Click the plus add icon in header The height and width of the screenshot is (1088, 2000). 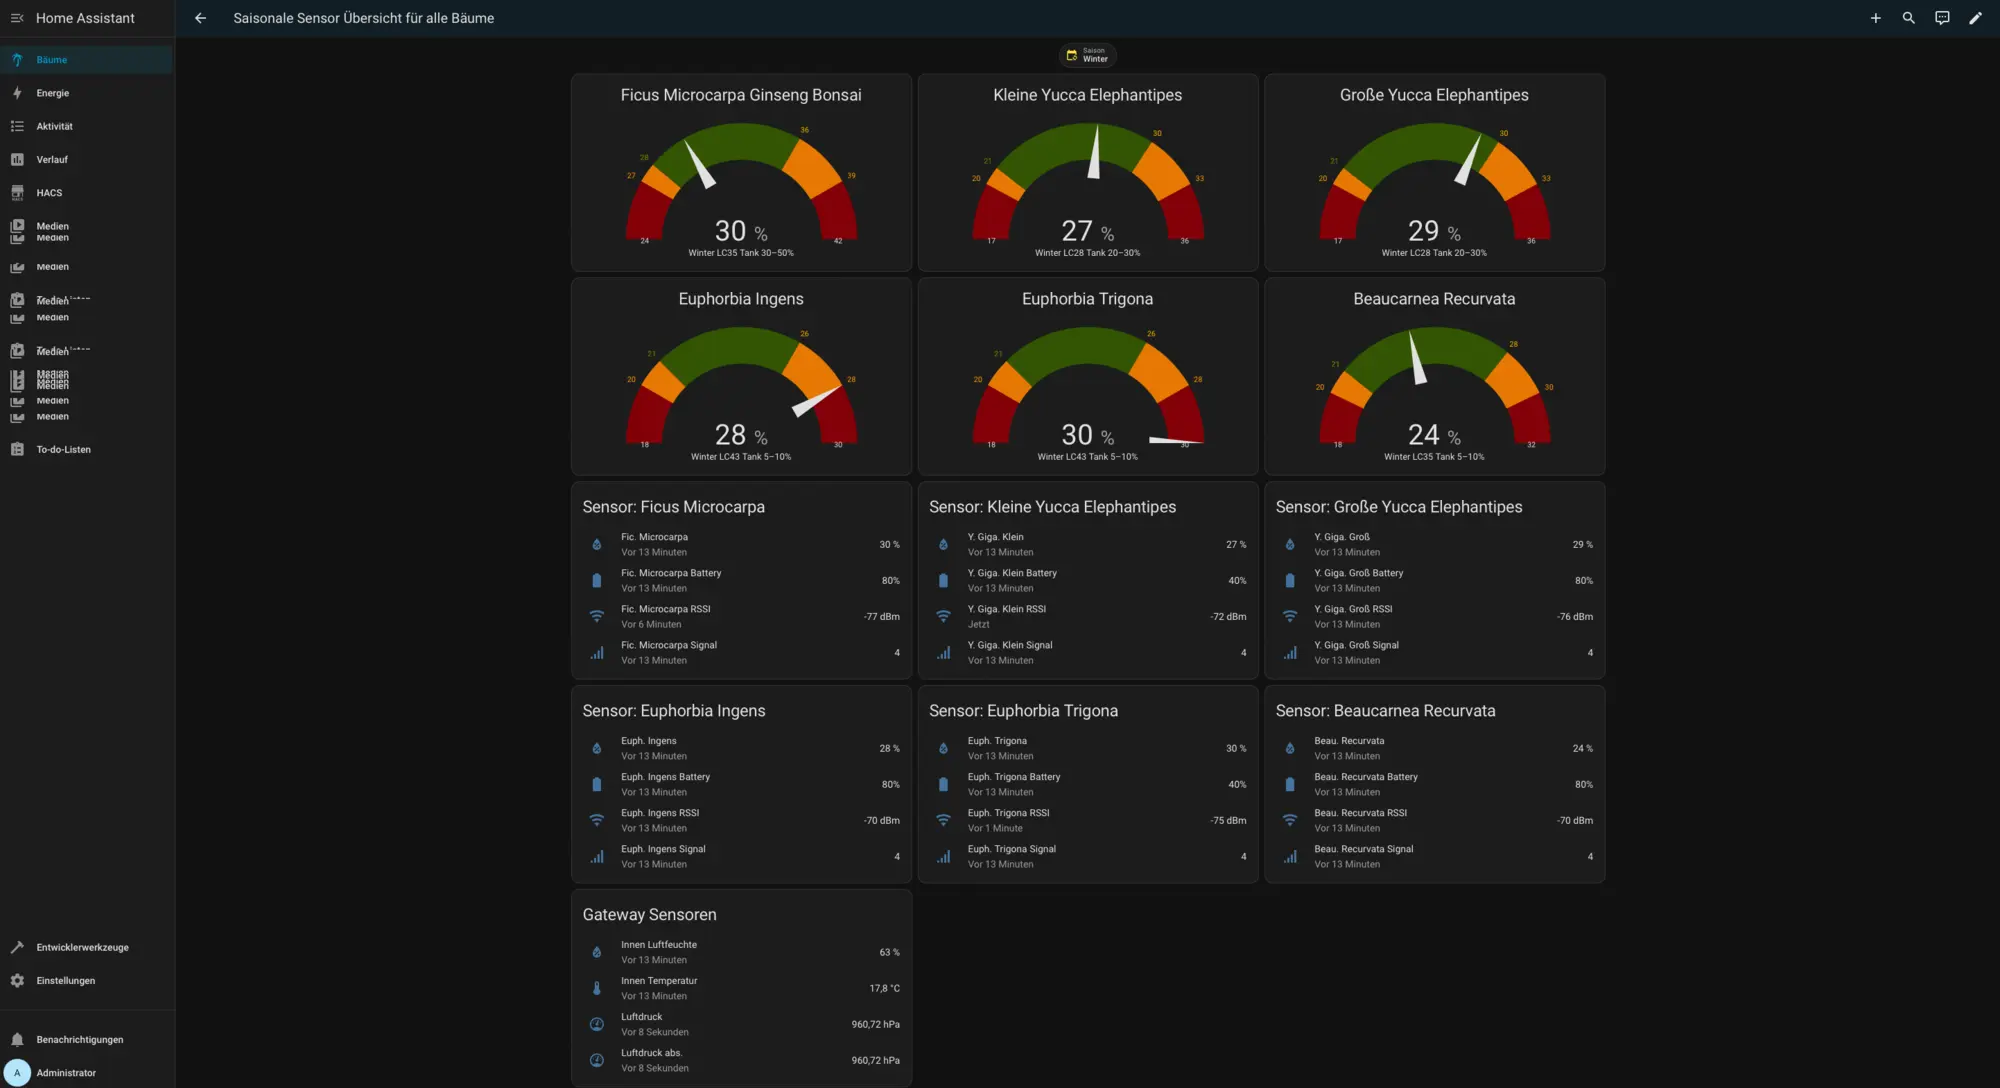pyautogui.click(x=1875, y=18)
